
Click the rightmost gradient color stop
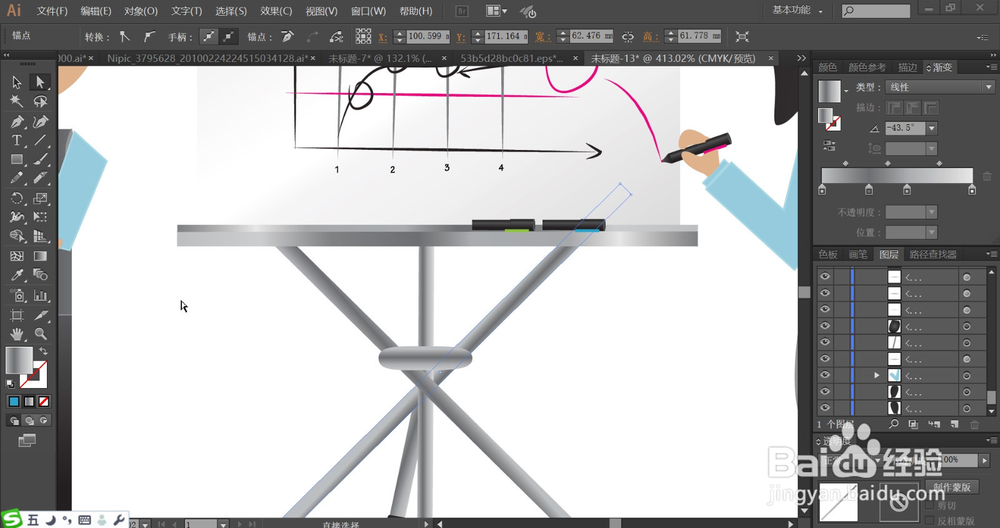point(971,189)
